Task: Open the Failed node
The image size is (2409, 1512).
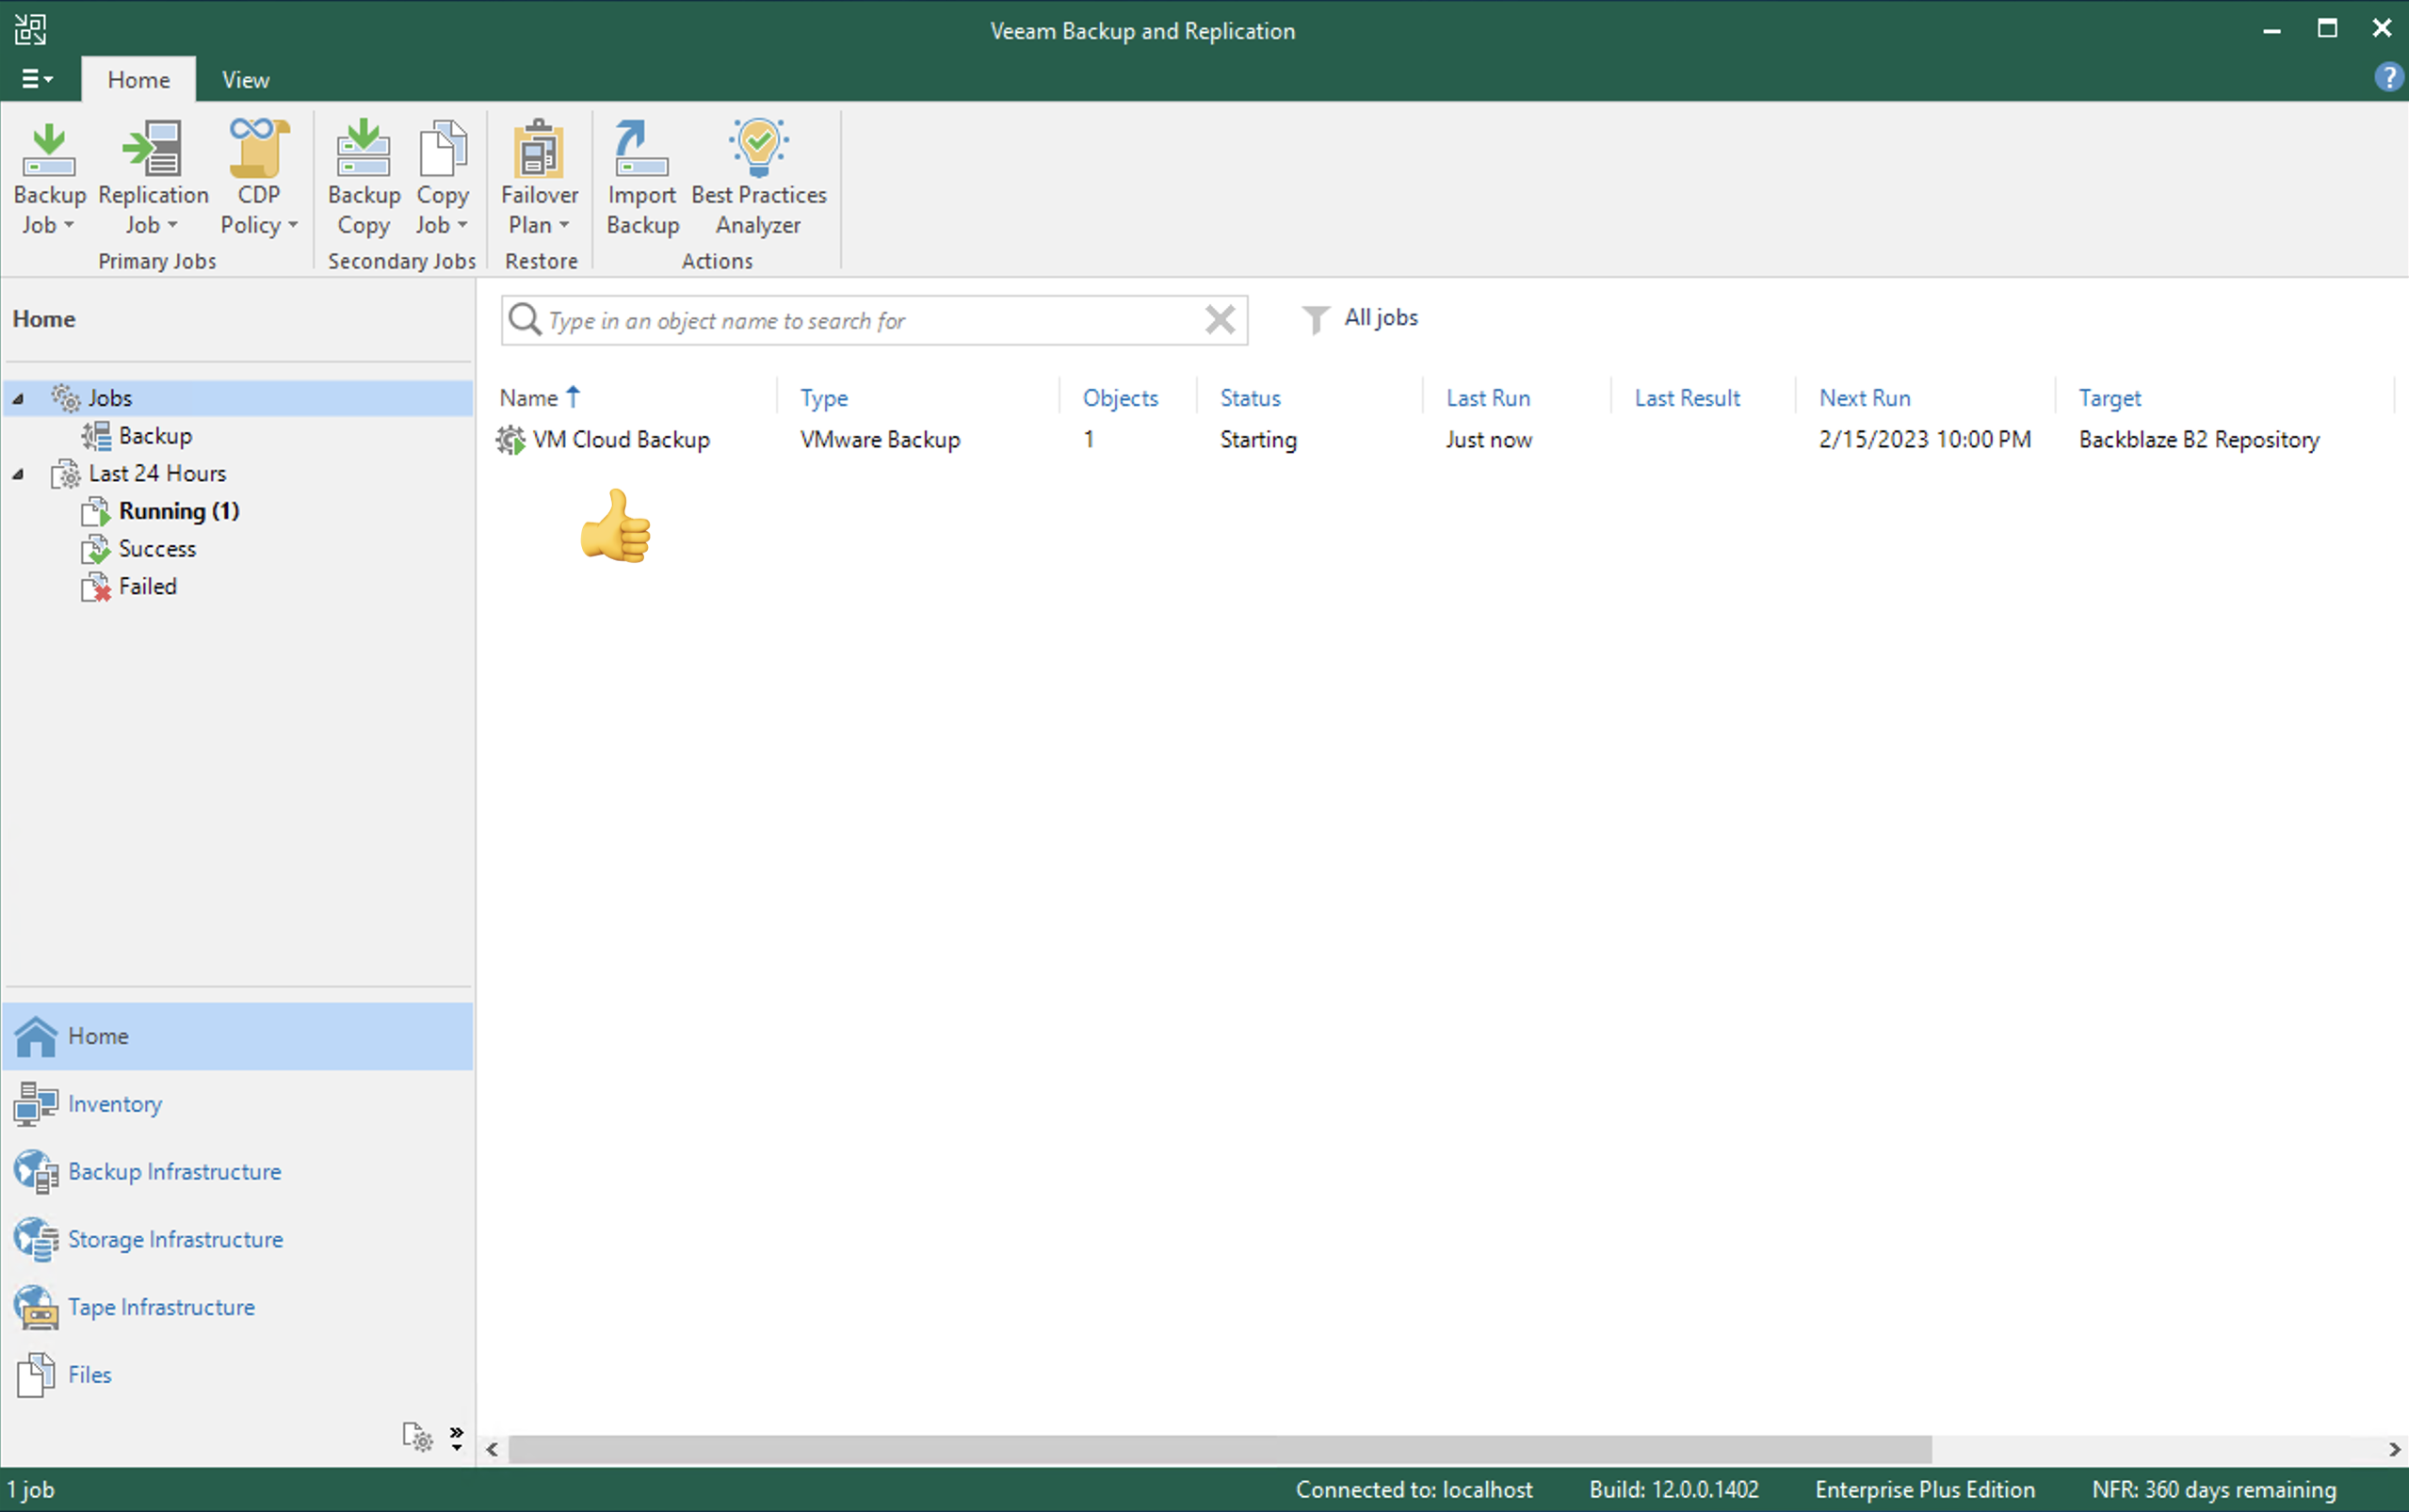Action: pos(147,586)
